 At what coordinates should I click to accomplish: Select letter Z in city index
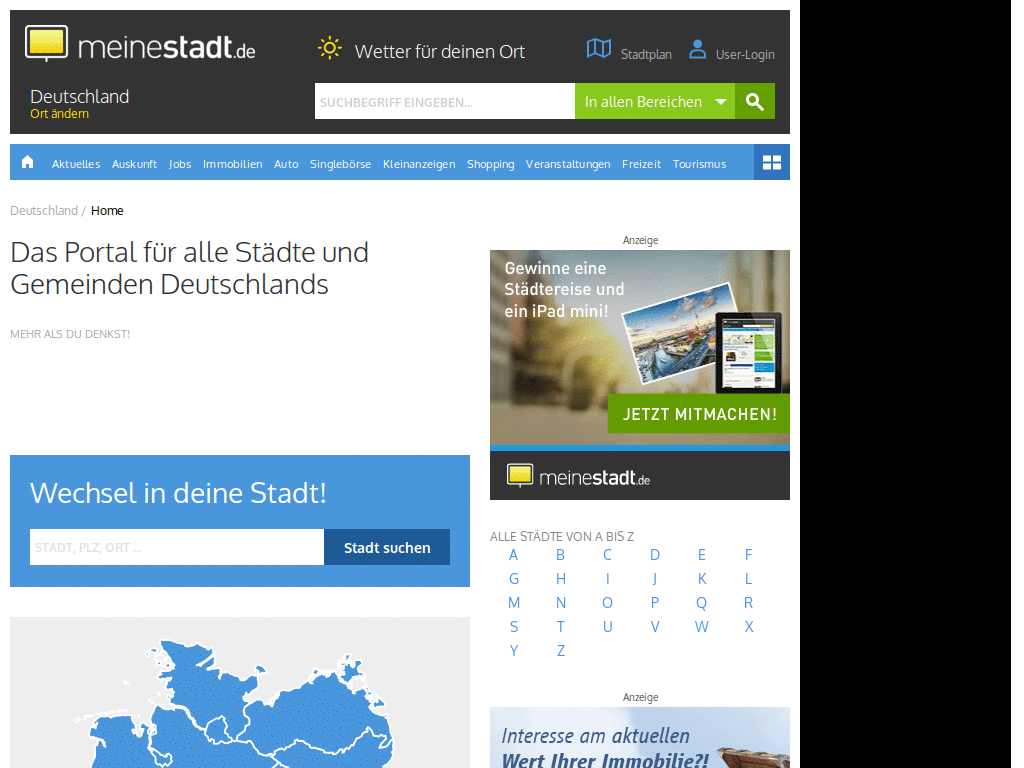point(560,651)
